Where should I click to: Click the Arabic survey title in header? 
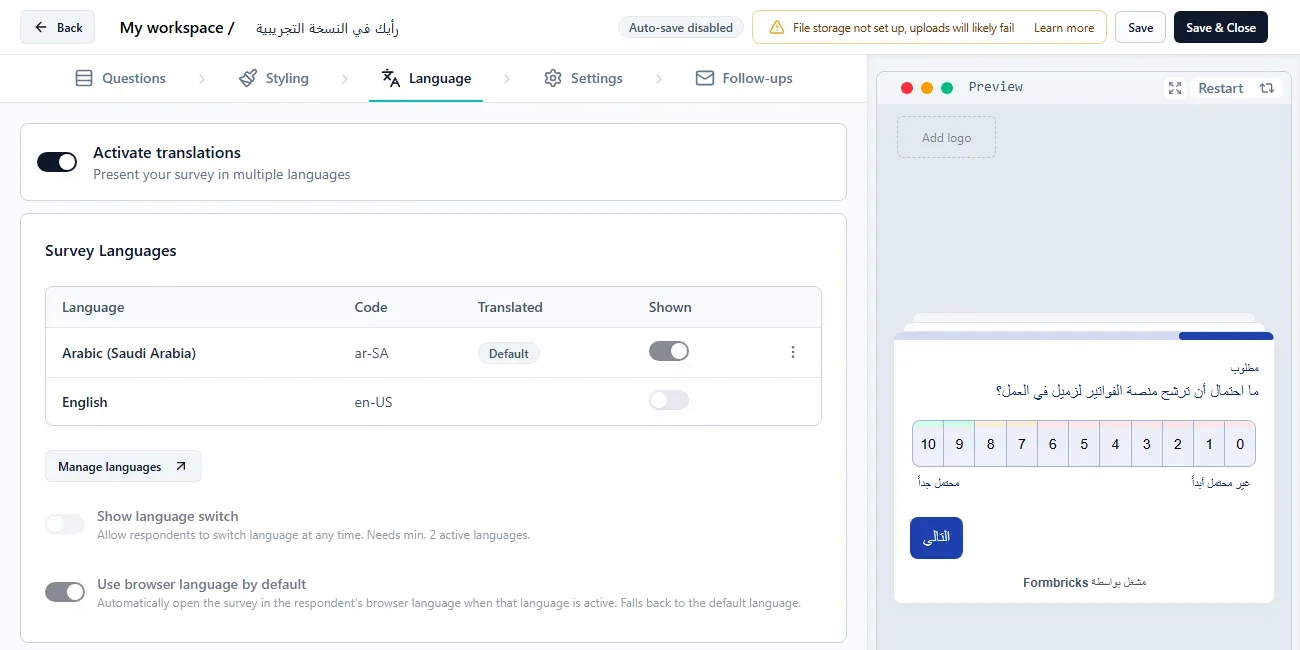(327, 28)
